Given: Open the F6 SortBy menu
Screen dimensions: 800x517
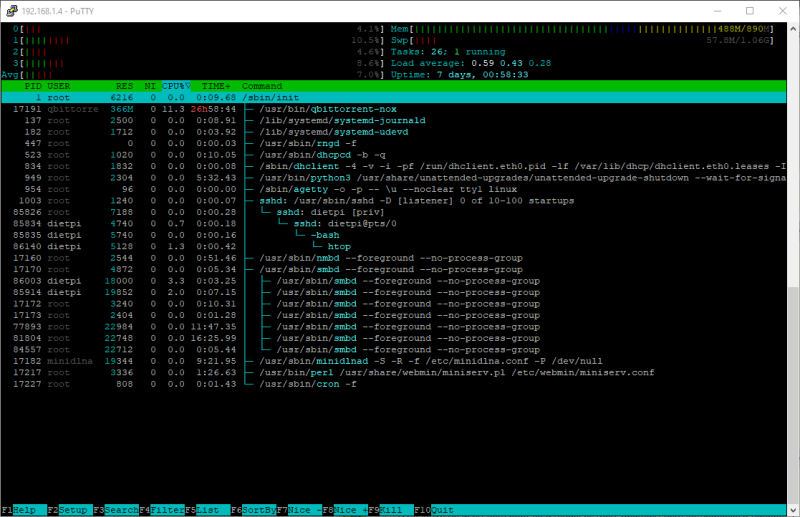Looking at the screenshot, I should (x=254, y=510).
